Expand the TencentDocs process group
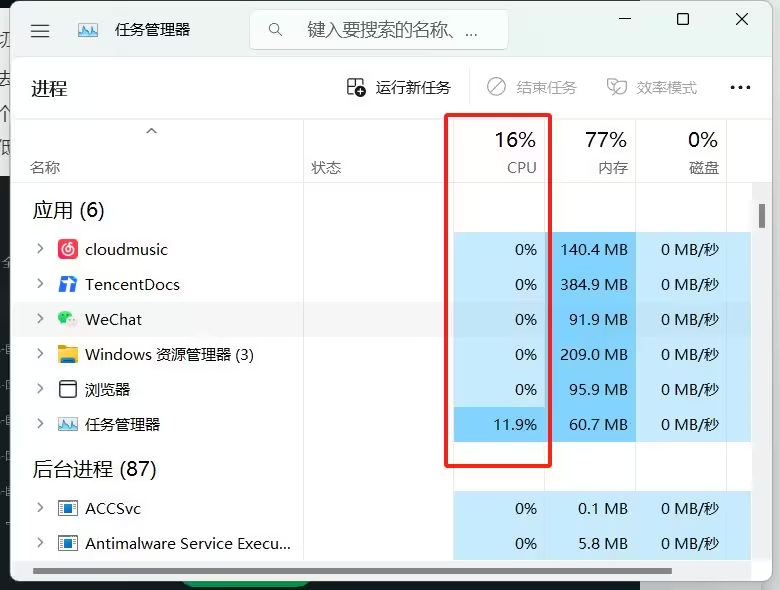780x590 pixels. [x=40, y=284]
